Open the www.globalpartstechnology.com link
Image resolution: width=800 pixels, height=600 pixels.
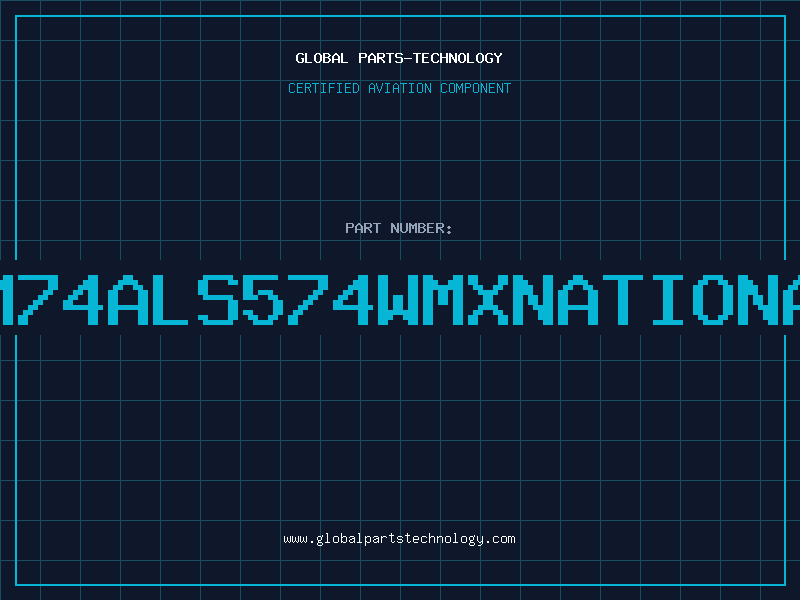[x=399, y=539]
